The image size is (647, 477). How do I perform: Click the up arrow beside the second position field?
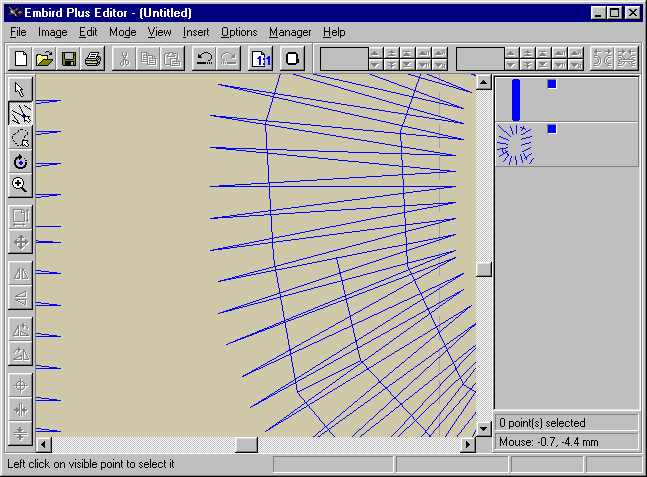511,52
